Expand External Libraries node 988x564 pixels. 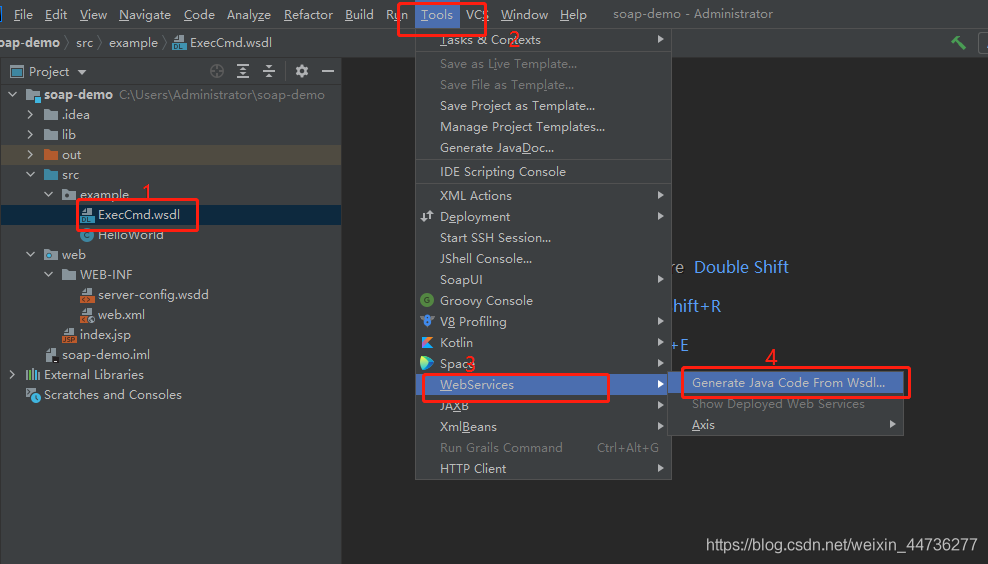pos(13,375)
